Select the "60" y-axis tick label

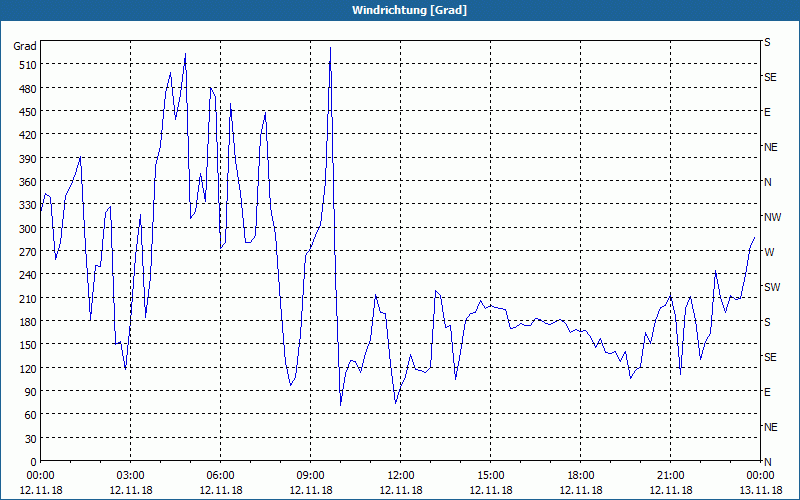(30, 415)
